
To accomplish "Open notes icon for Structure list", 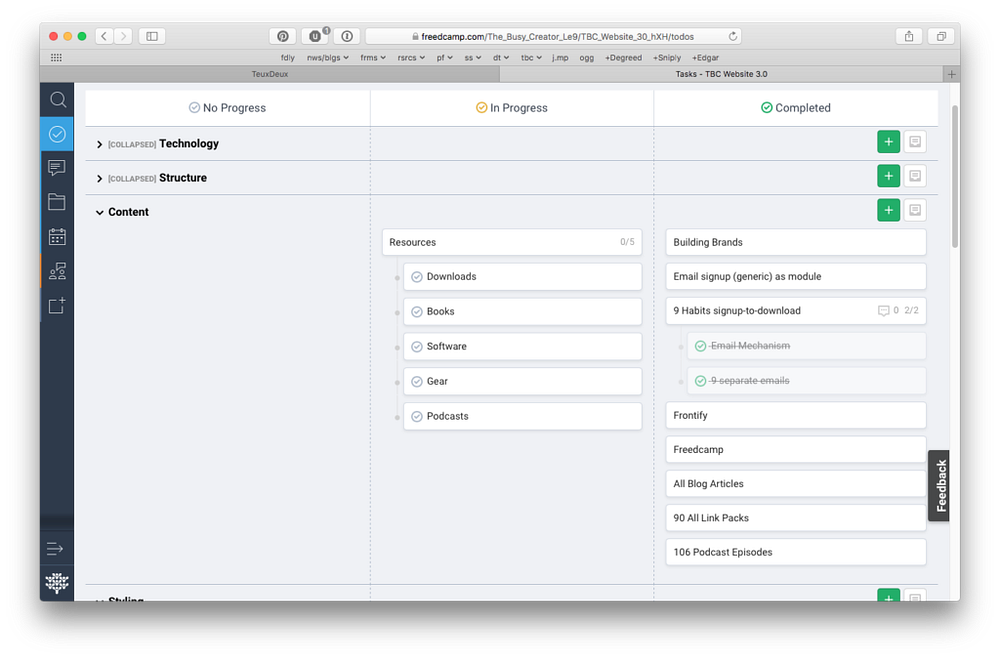I will coord(915,176).
